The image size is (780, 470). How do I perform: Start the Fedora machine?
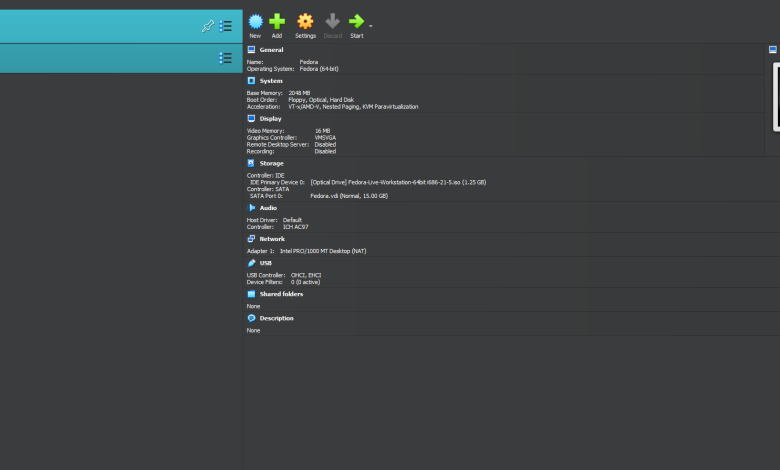357,26
